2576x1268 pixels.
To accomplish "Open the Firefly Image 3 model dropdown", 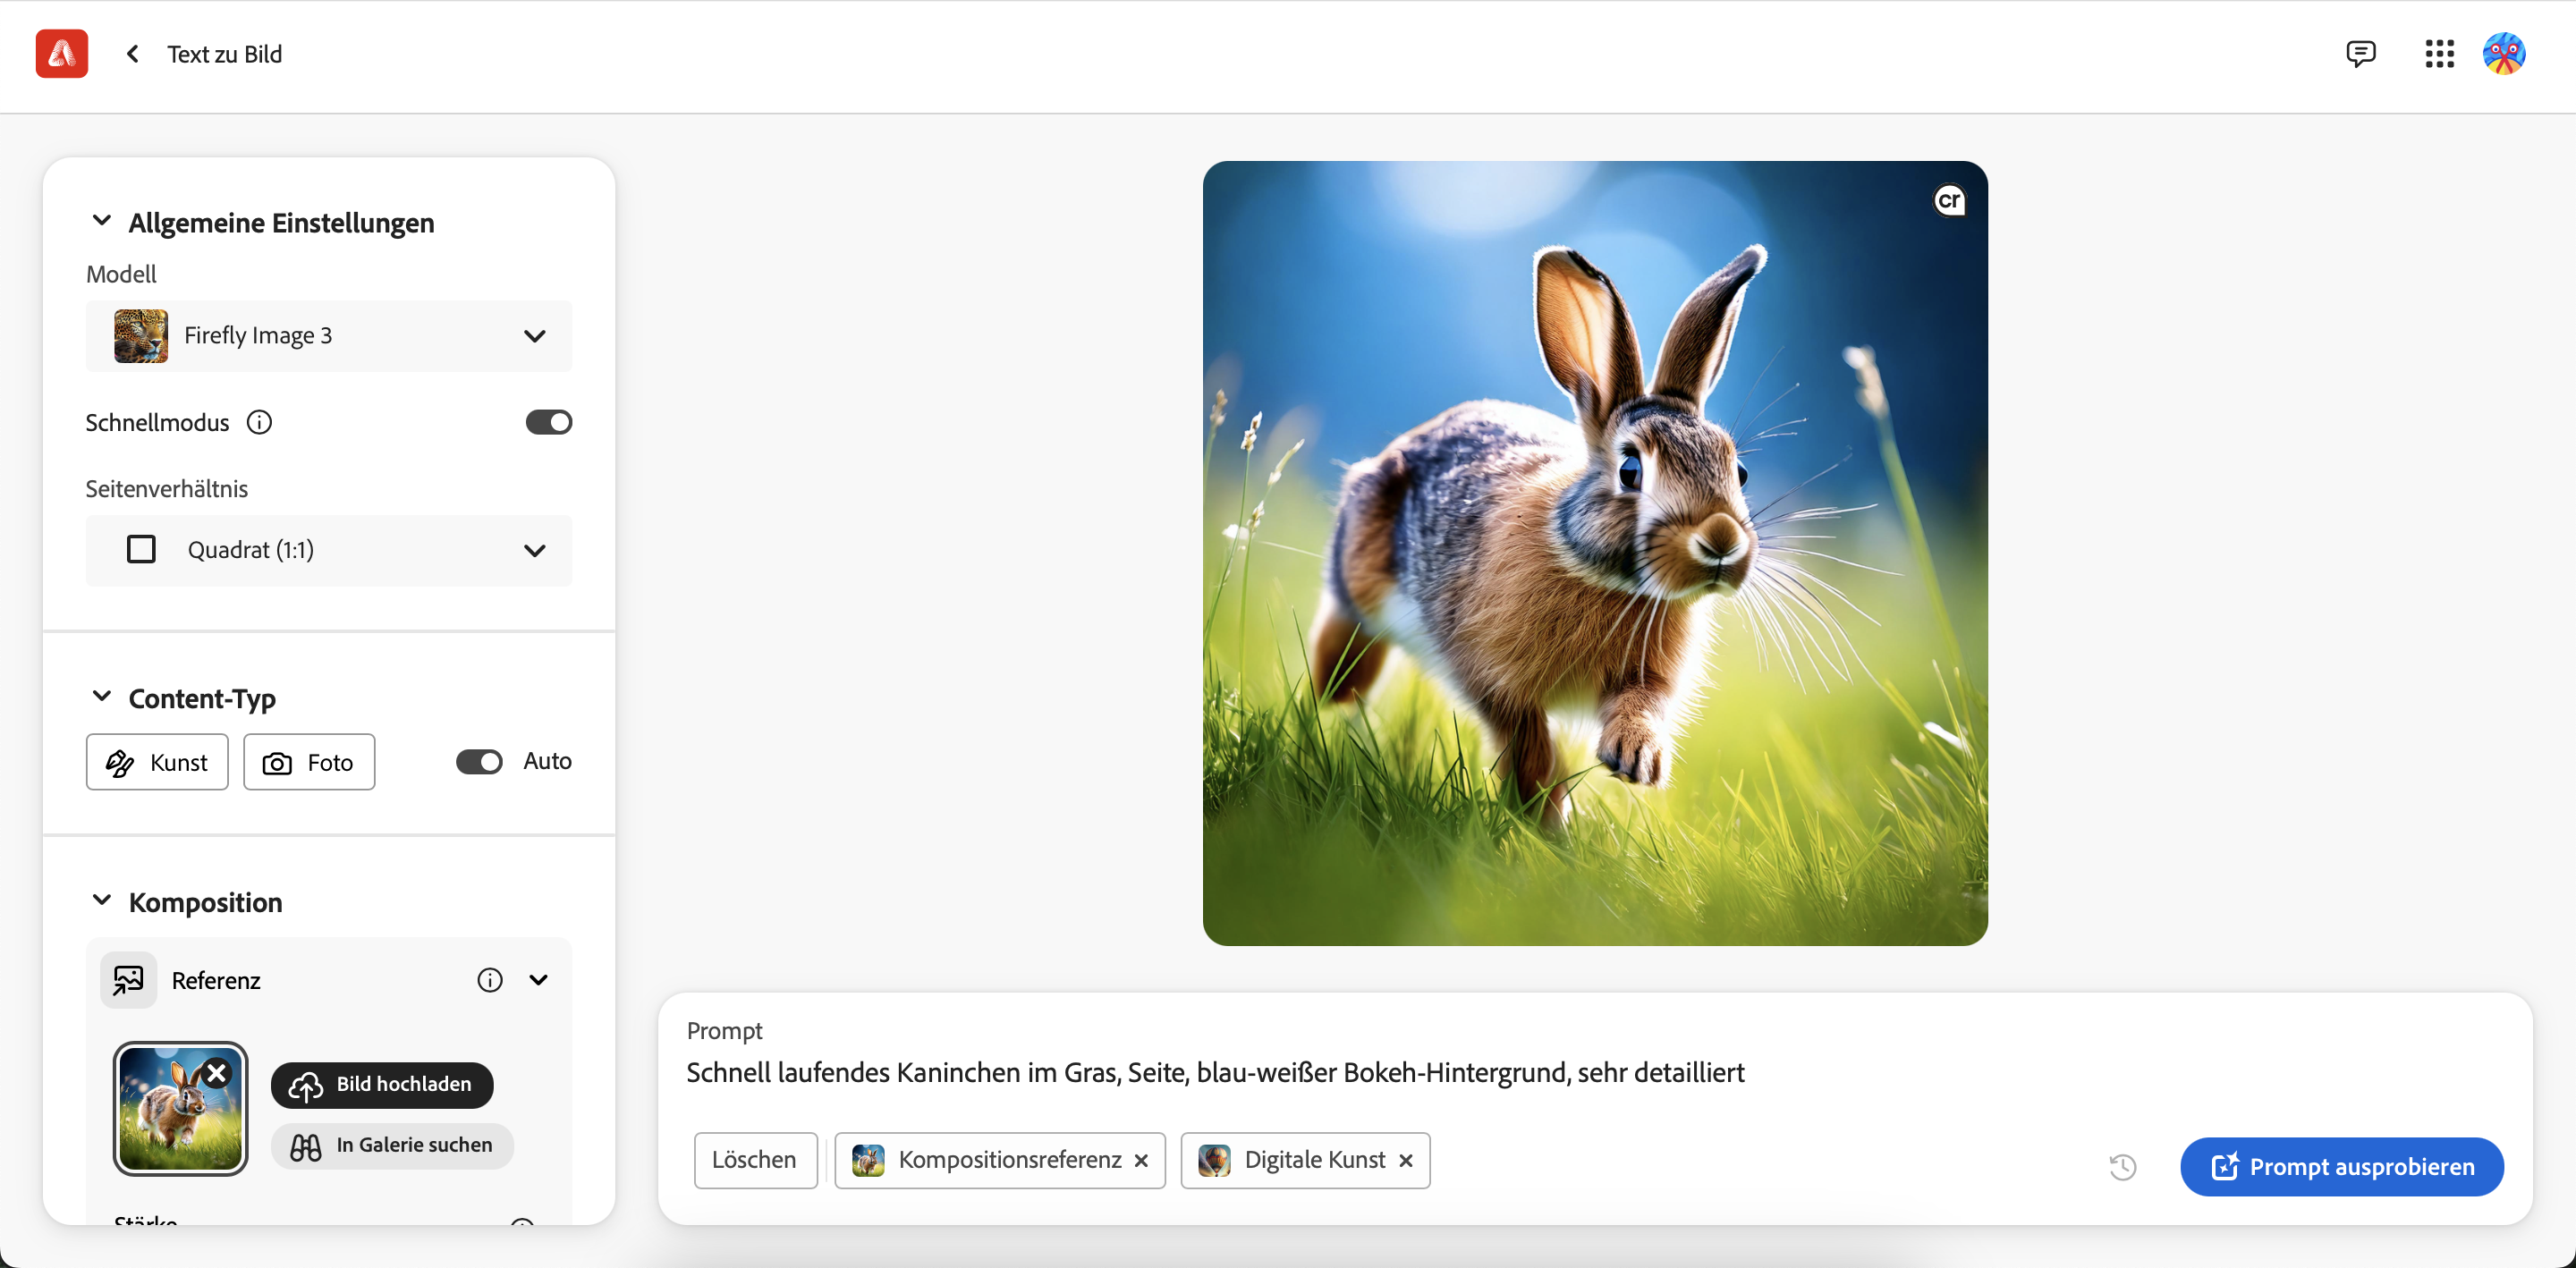I will tap(329, 336).
